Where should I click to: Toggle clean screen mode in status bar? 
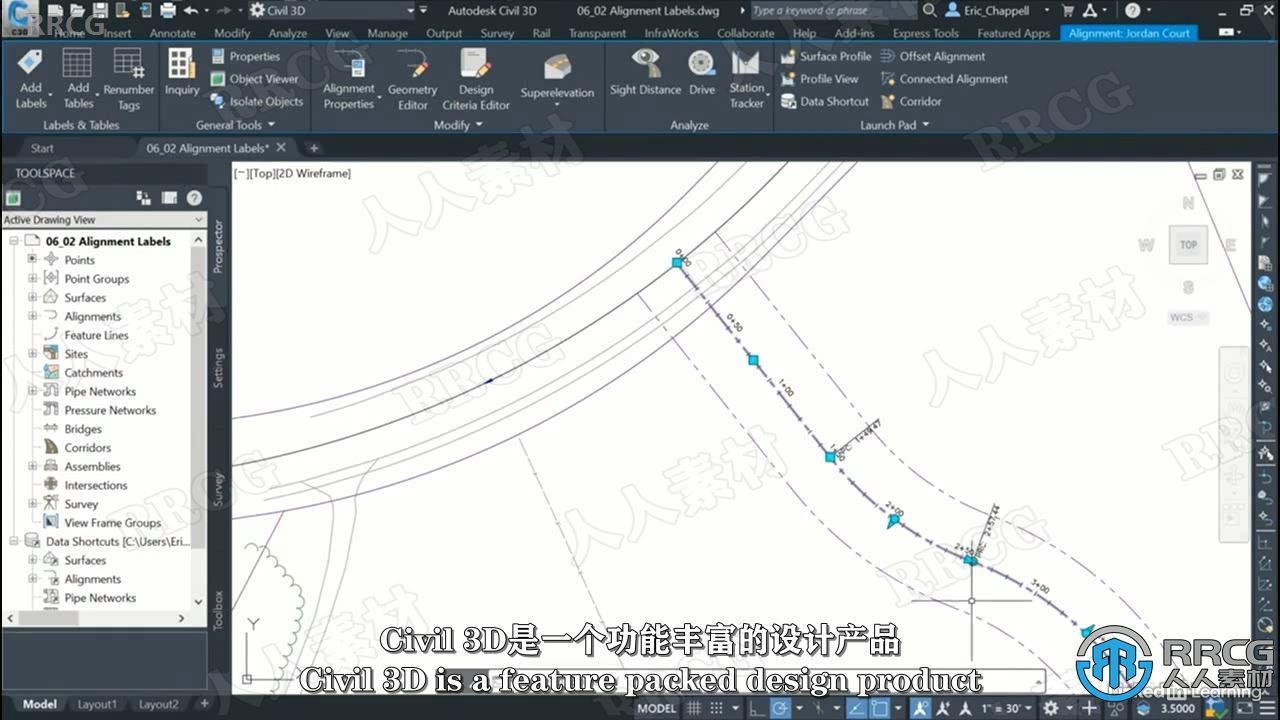1245,708
